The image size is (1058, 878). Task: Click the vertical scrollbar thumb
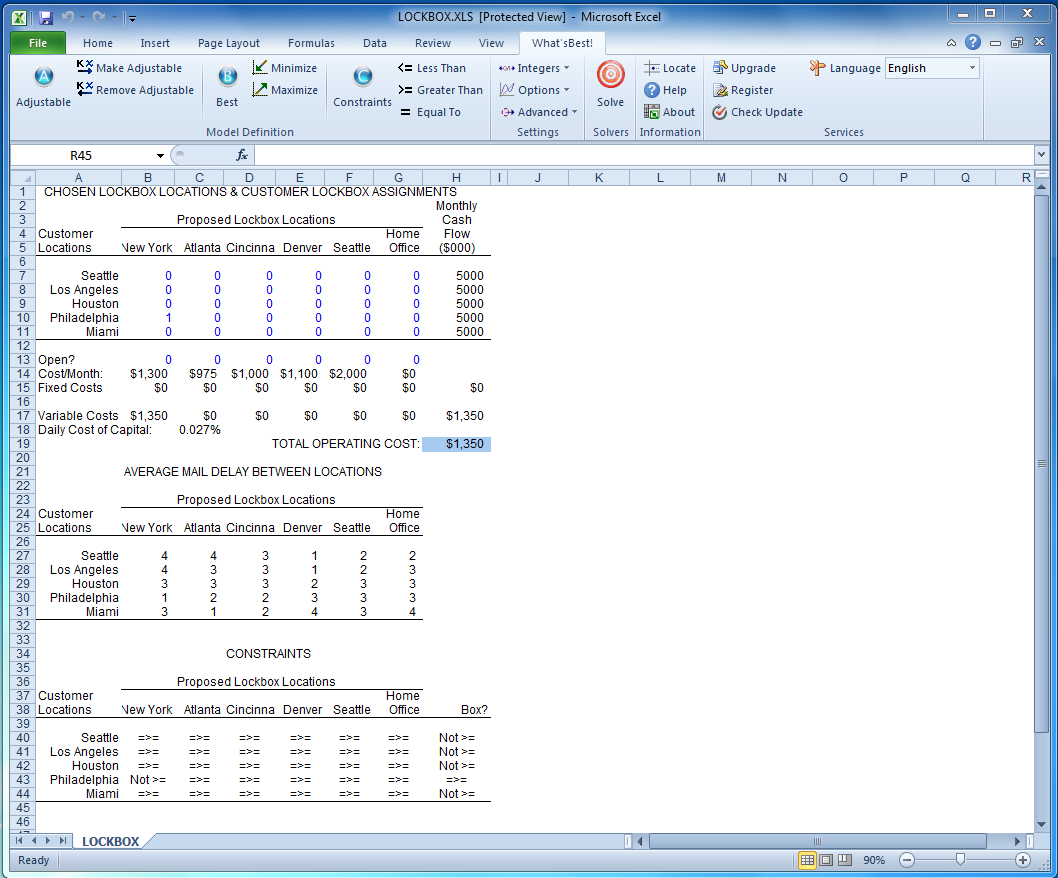tap(1041, 463)
